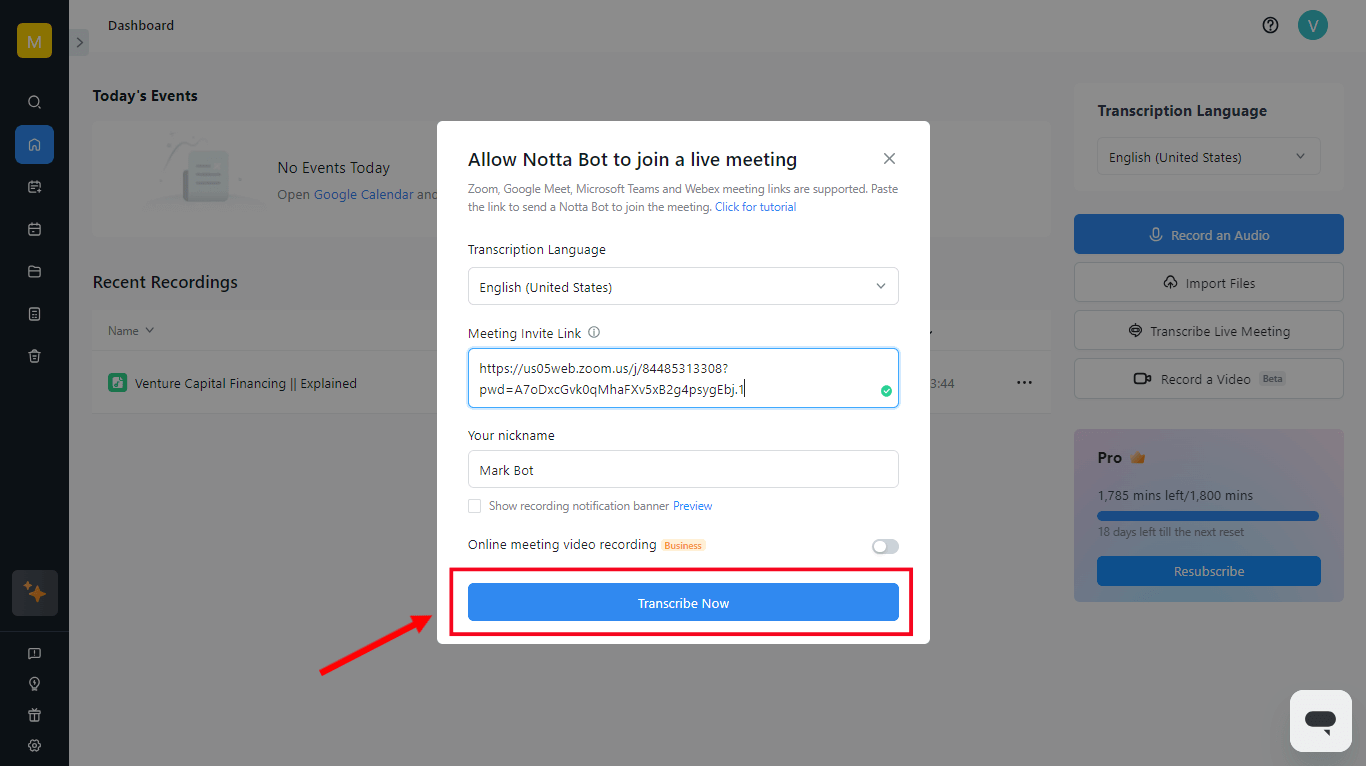Click the green file icon of Venture Capital recording

(x=117, y=382)
